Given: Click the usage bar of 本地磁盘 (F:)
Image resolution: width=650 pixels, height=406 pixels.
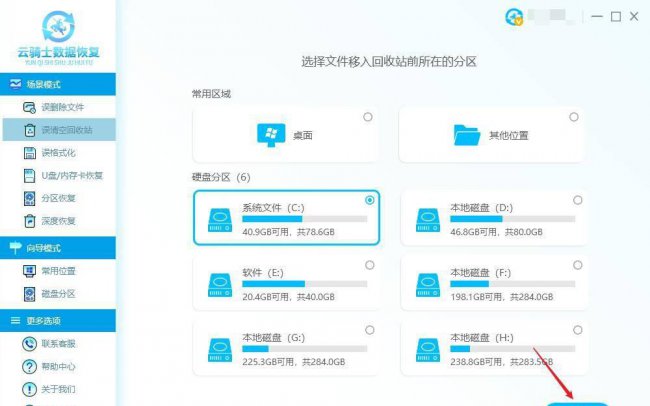Looking at the screenshot, I should [513, 284].
